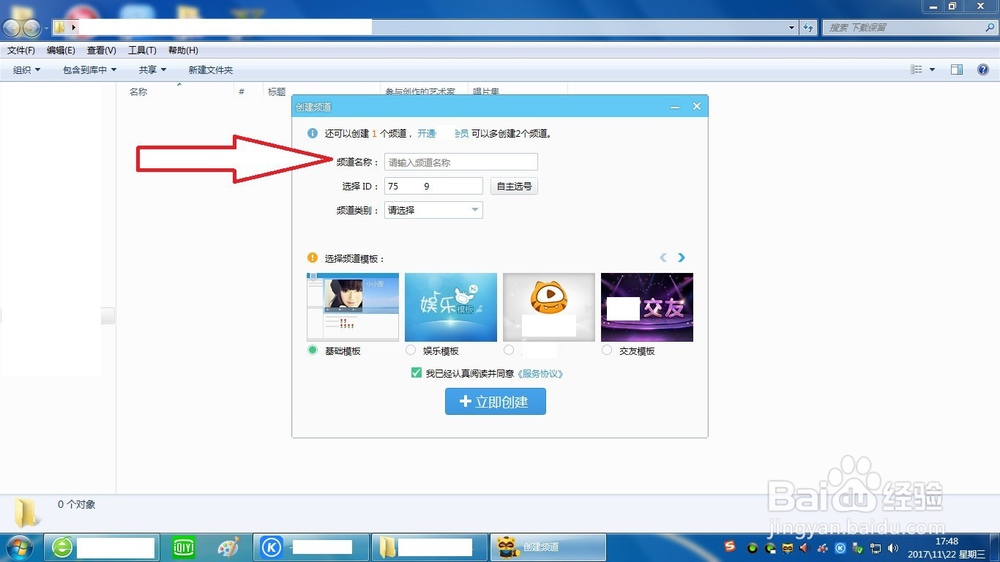Click the Sogou input method tray icon
Image resolution: width=1000 pixels, height=562 pixels.
(730, 547)
